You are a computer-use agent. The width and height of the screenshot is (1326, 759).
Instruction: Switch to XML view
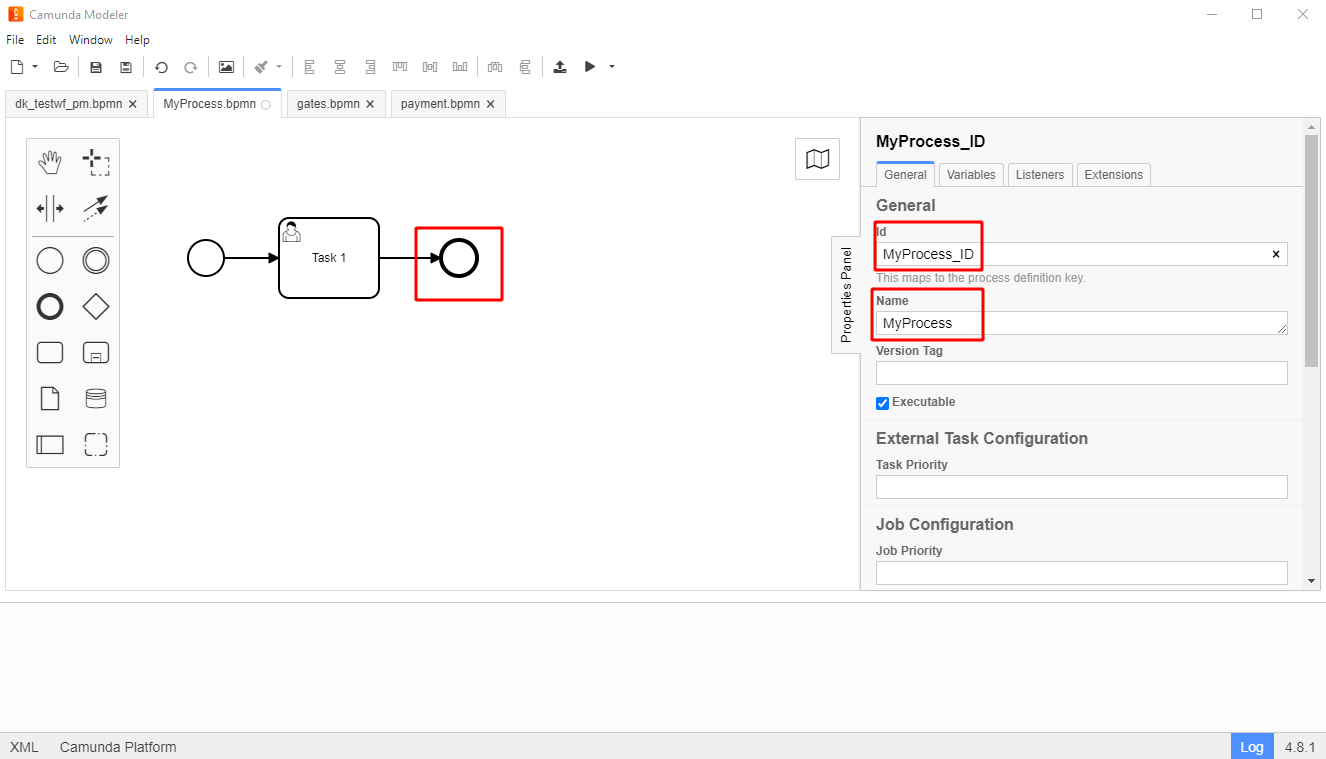pos(24,747)
